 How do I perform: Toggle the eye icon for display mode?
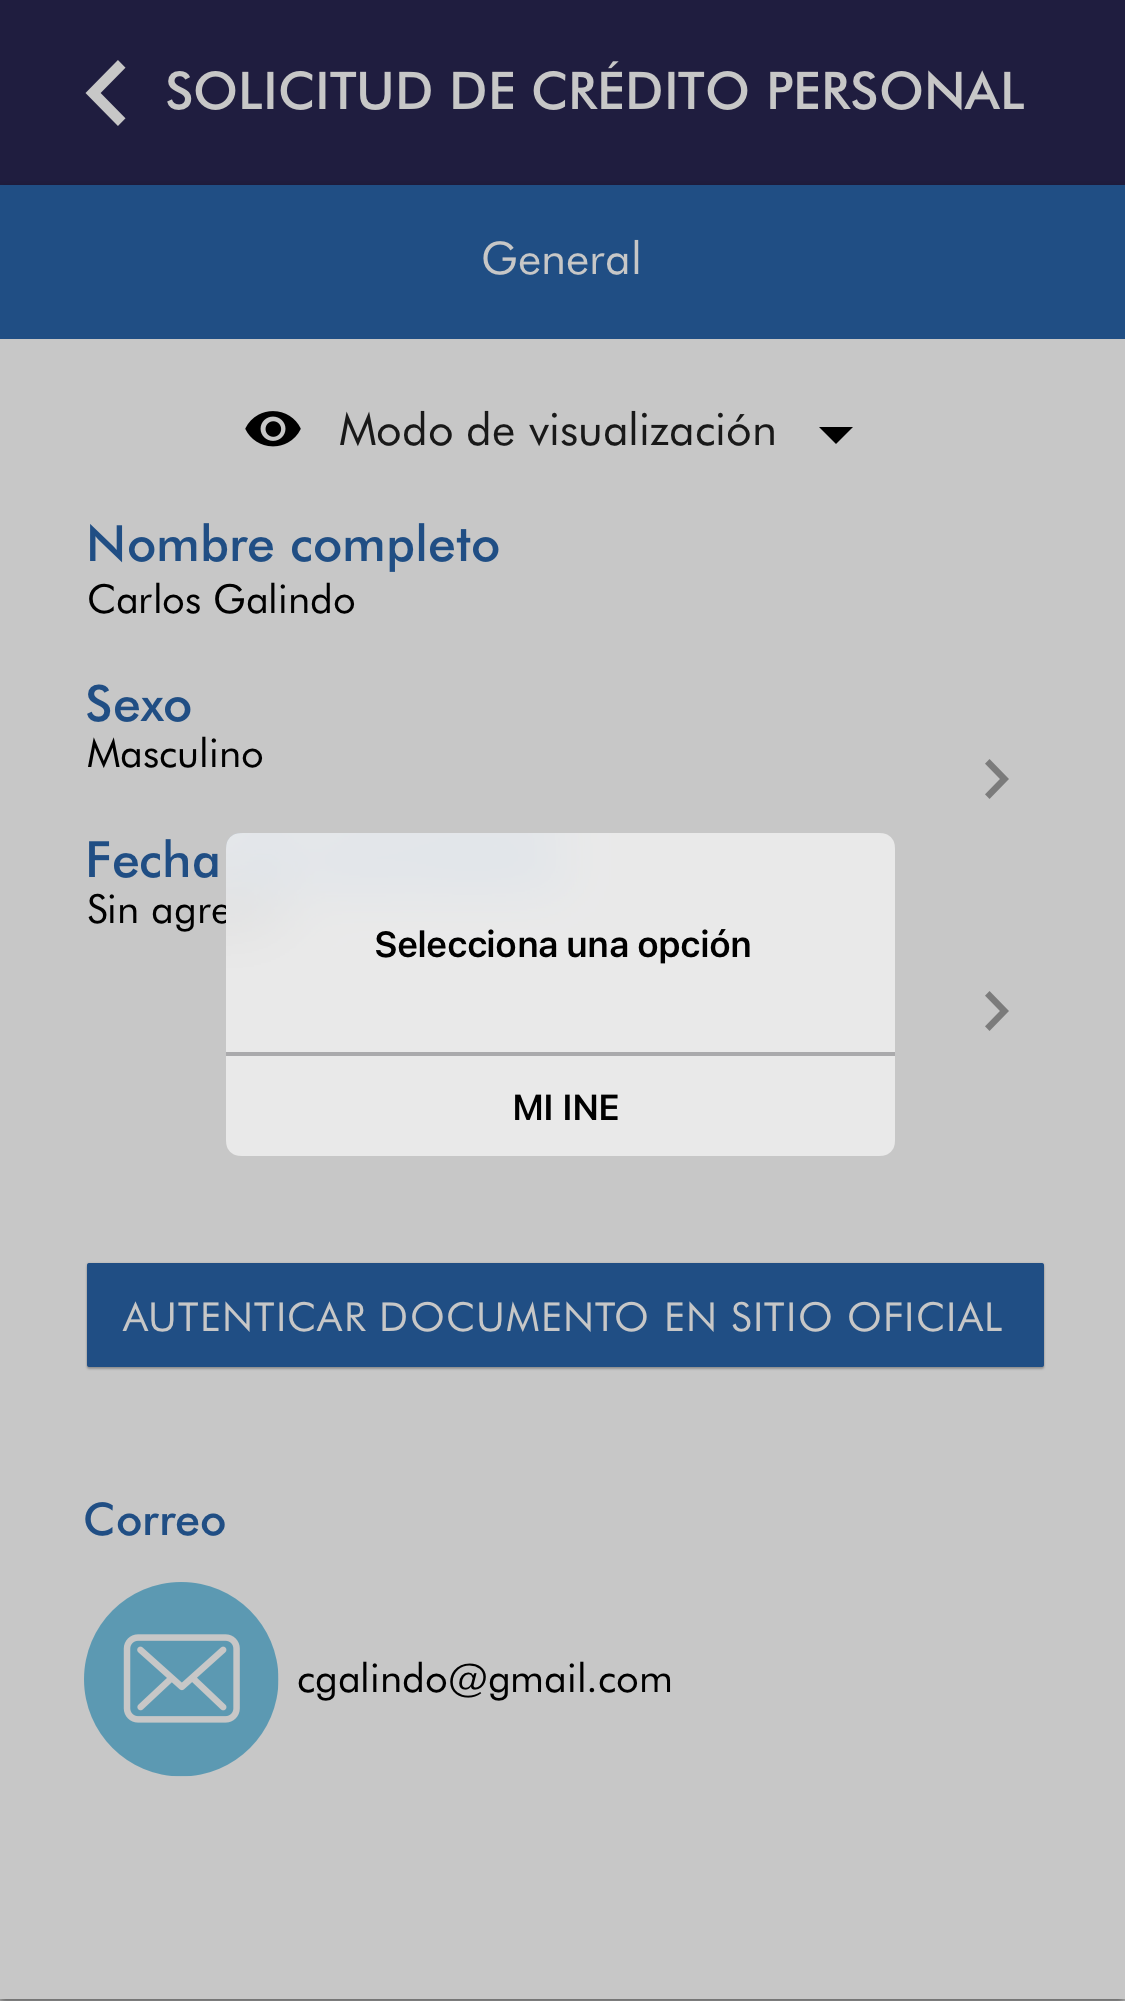click(273, 430)
